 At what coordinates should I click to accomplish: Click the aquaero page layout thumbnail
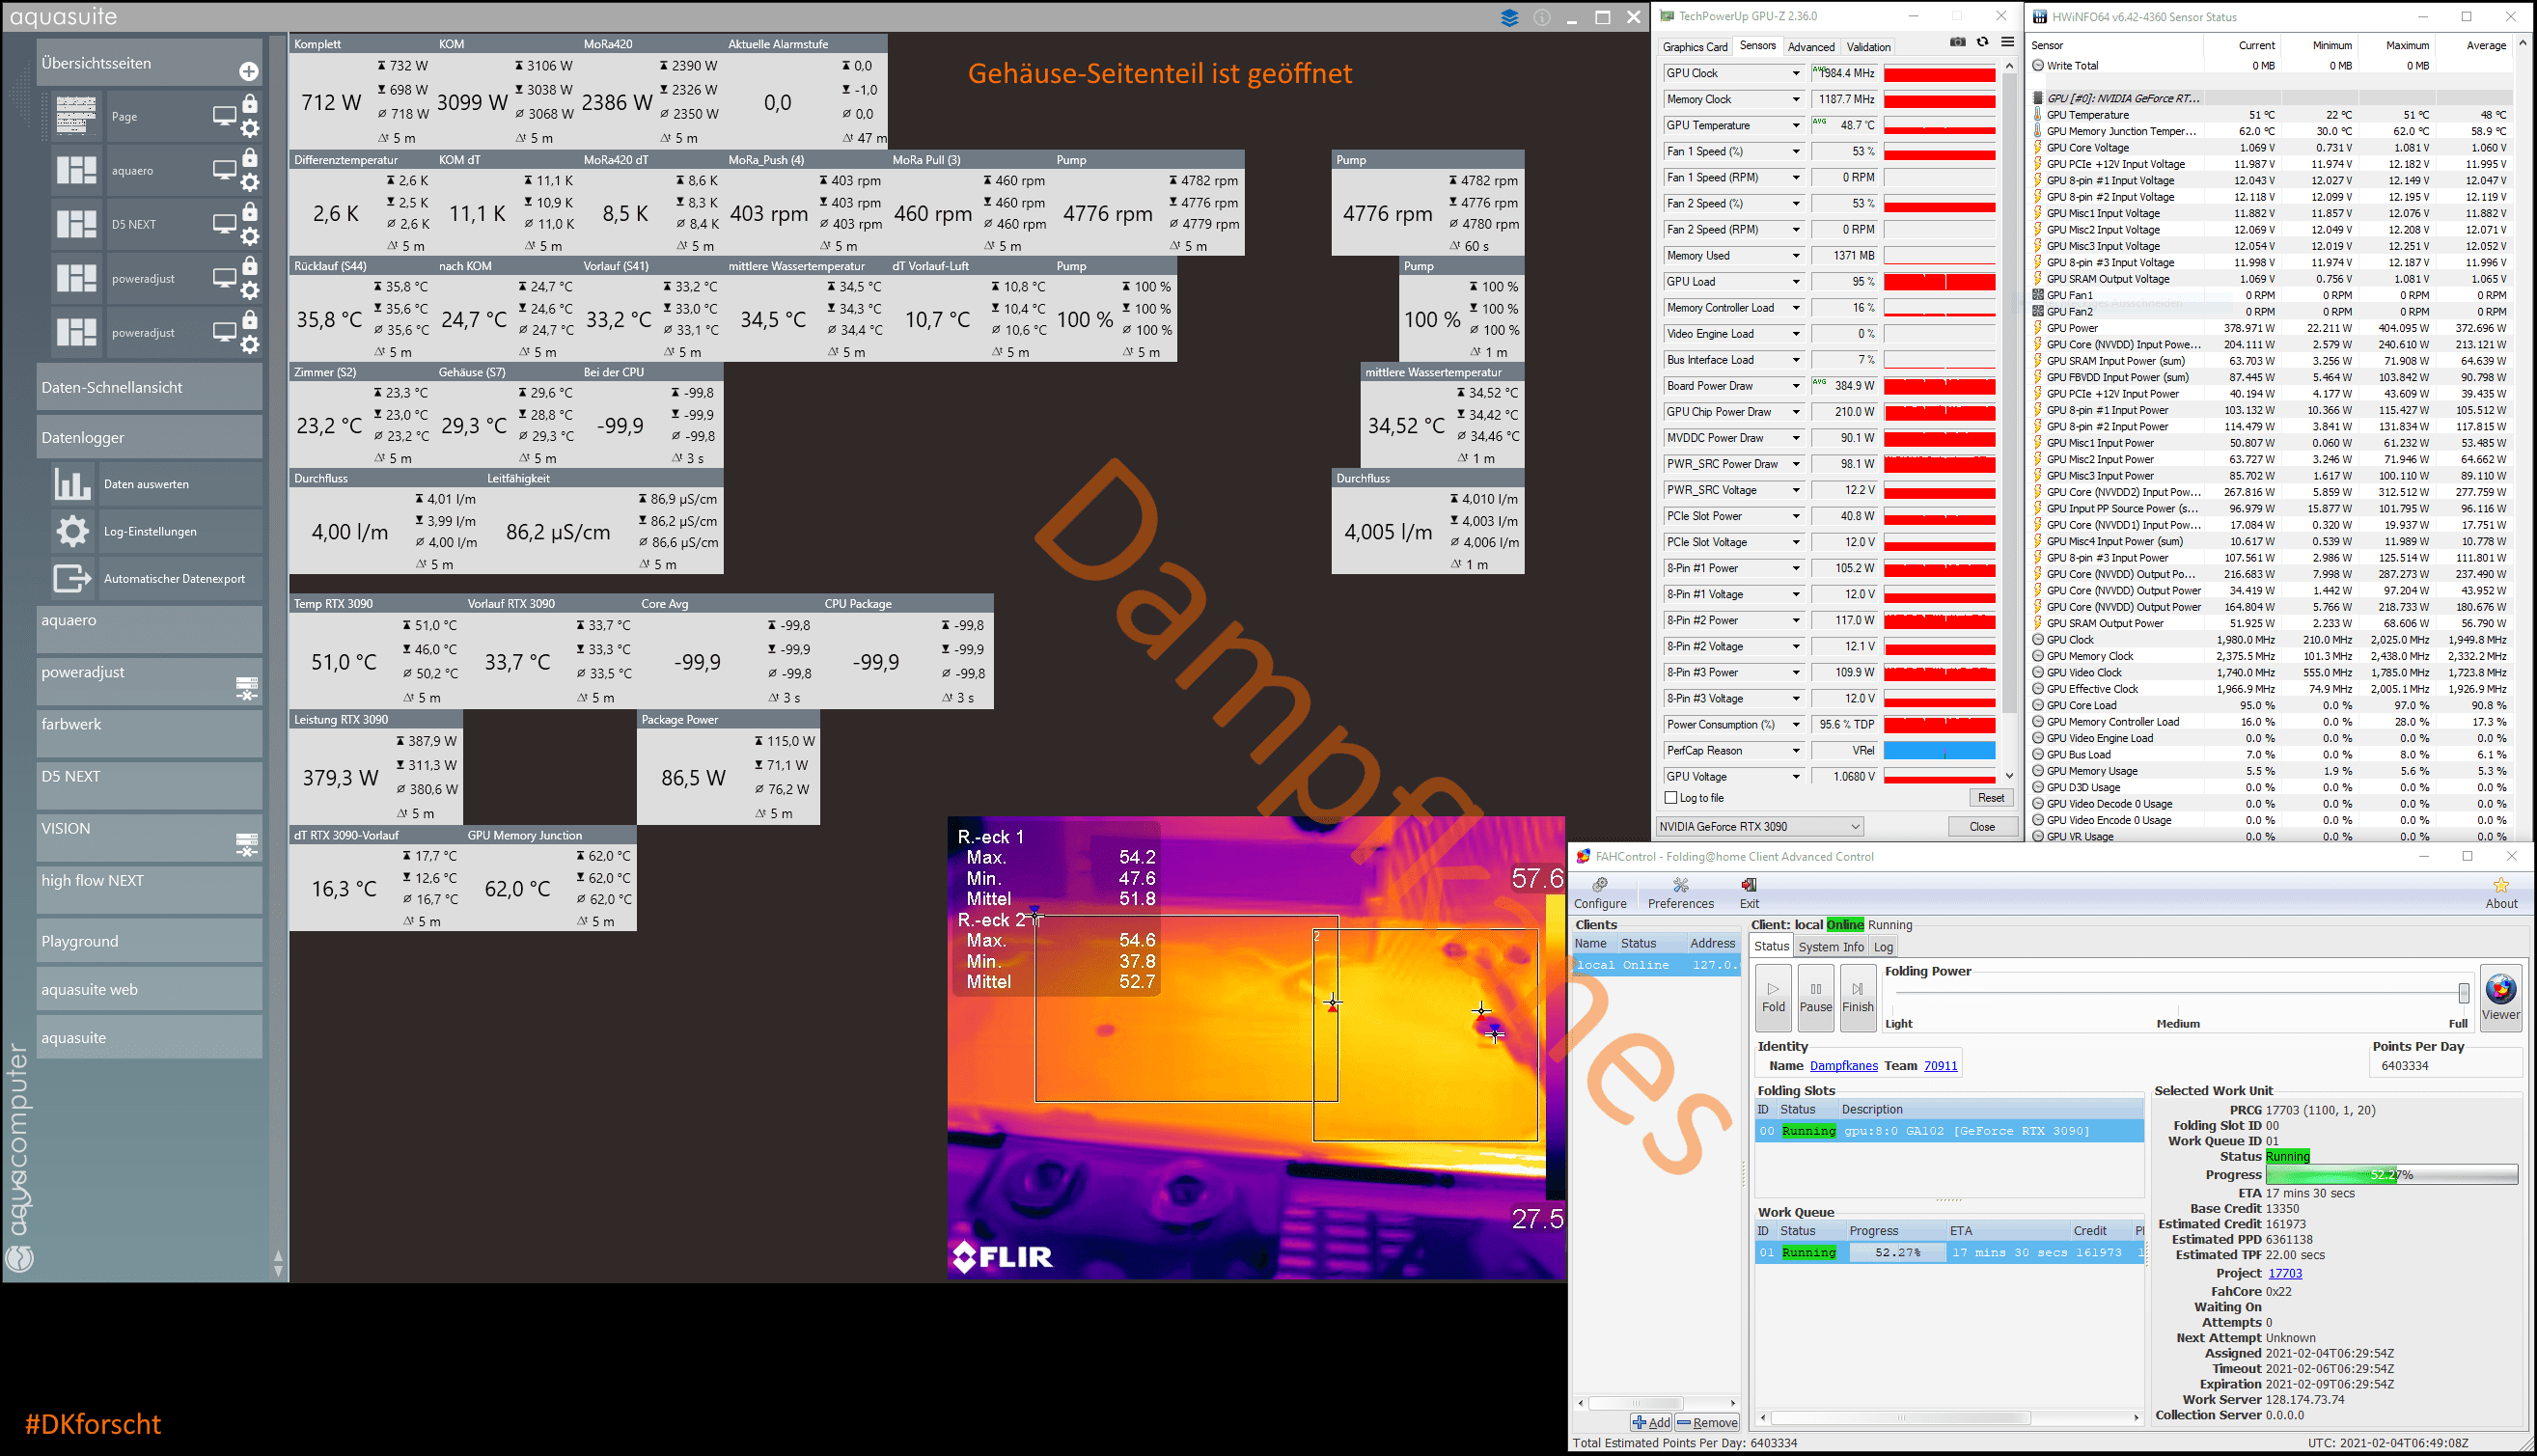coord(76,170)
